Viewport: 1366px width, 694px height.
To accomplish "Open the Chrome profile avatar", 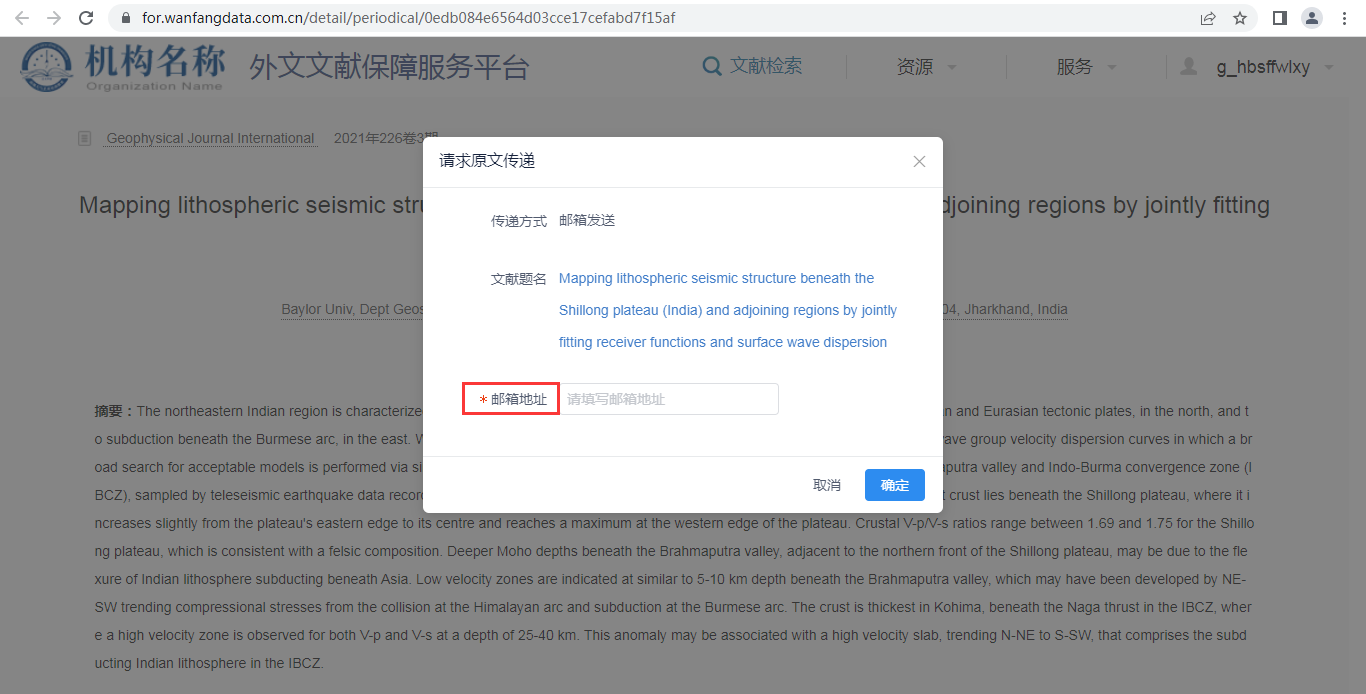I will (1311, 18).
